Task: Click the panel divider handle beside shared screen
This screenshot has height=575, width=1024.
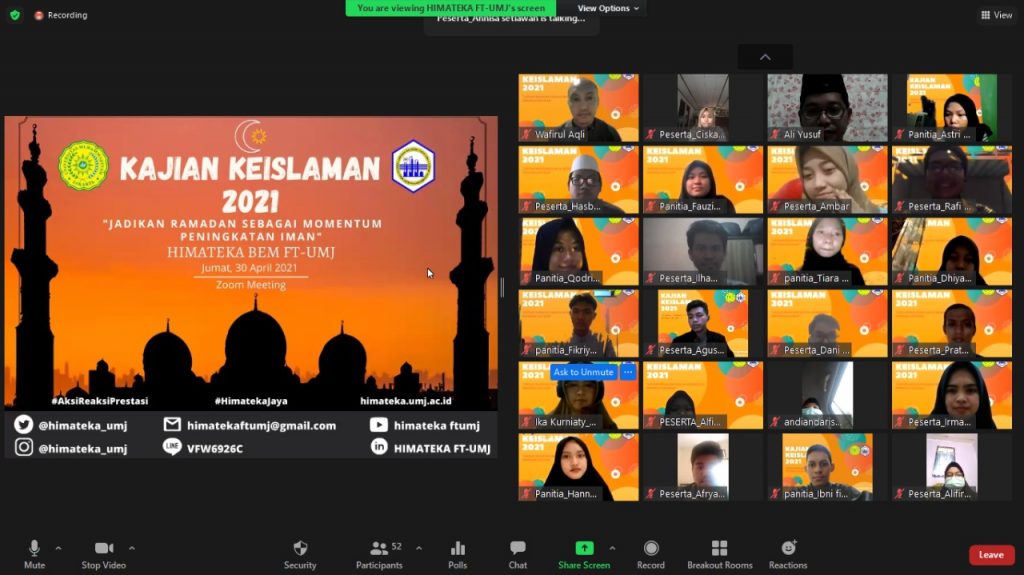Action: point(502,288)
